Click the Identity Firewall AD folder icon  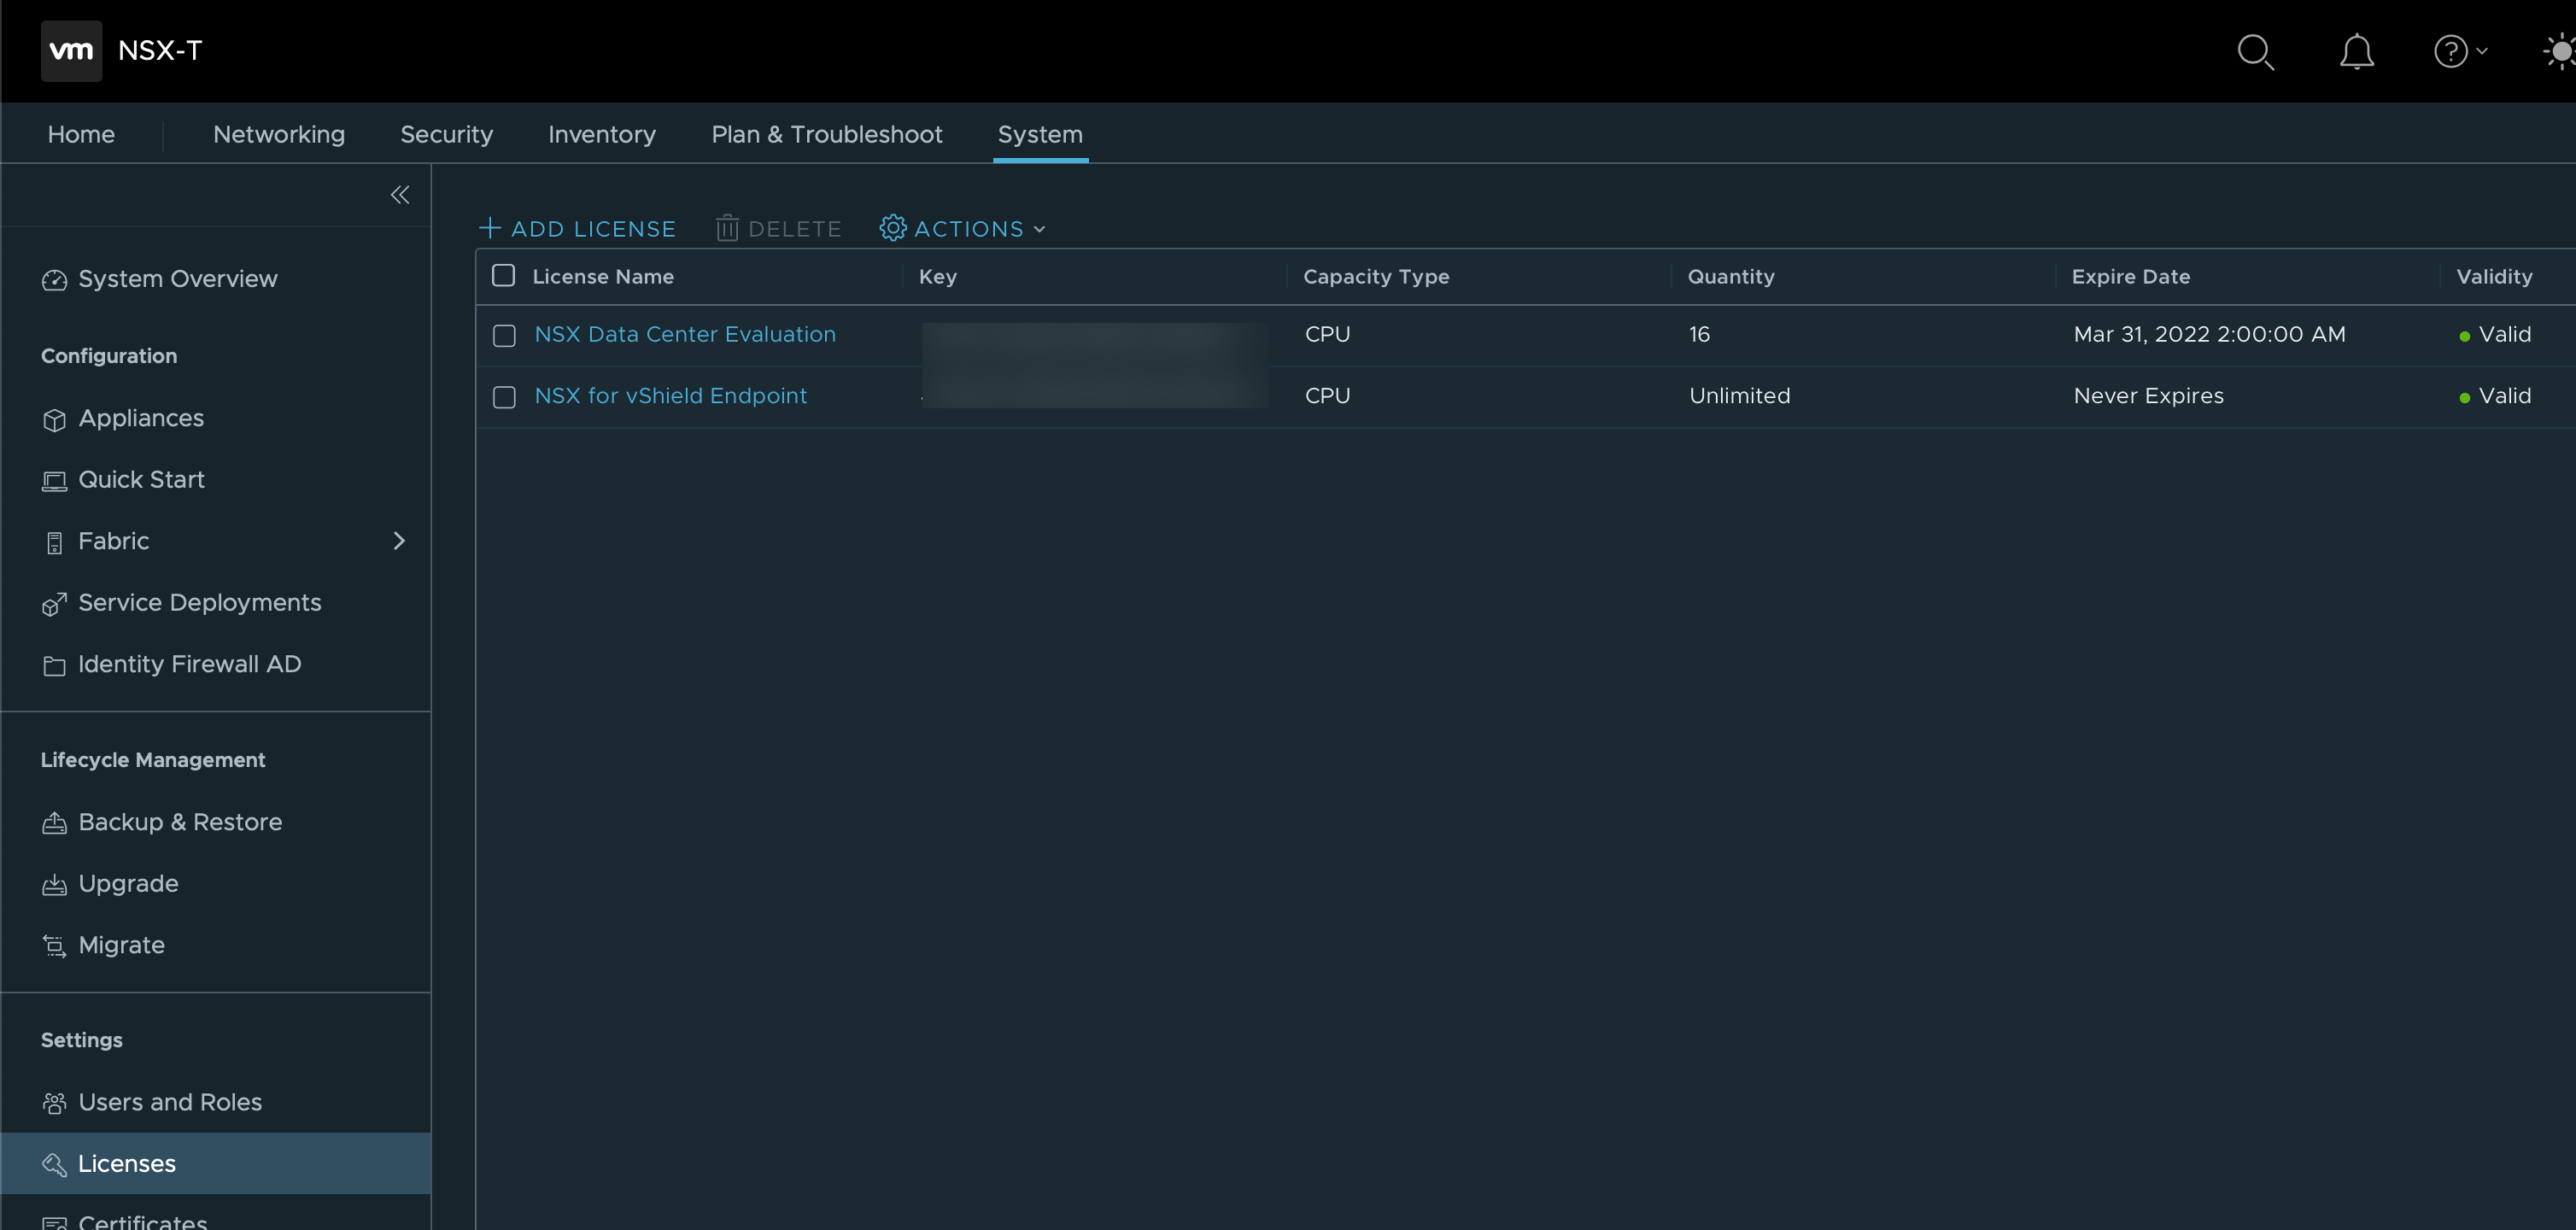click(x=54, y=666)
